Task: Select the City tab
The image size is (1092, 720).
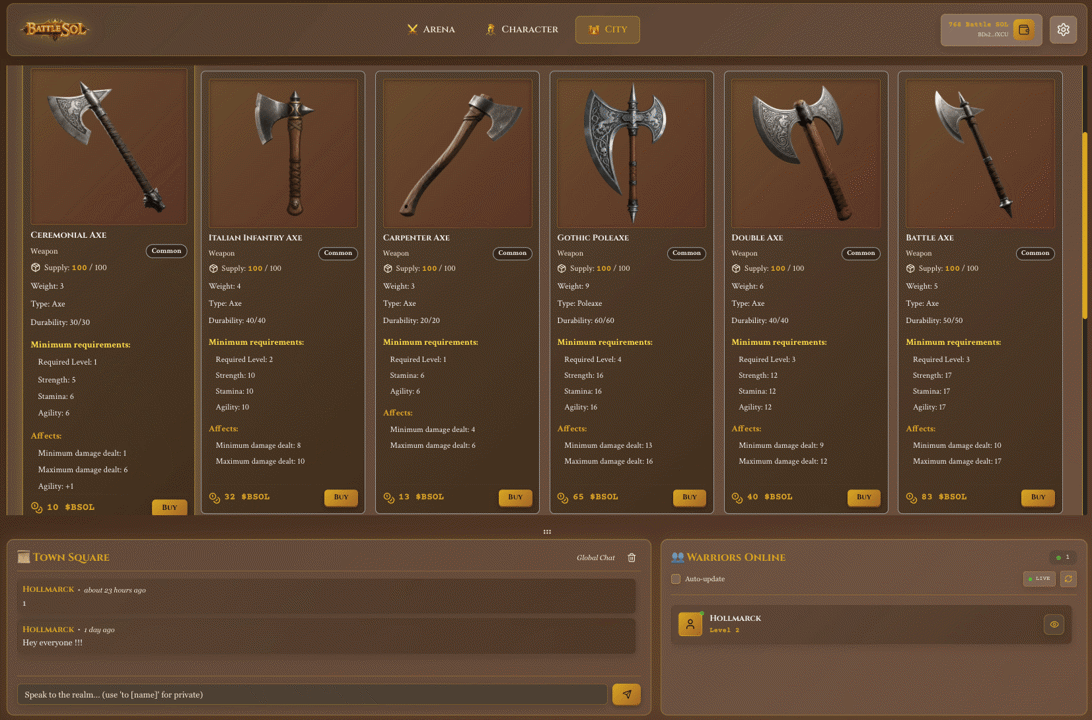Action: [607, 30]
